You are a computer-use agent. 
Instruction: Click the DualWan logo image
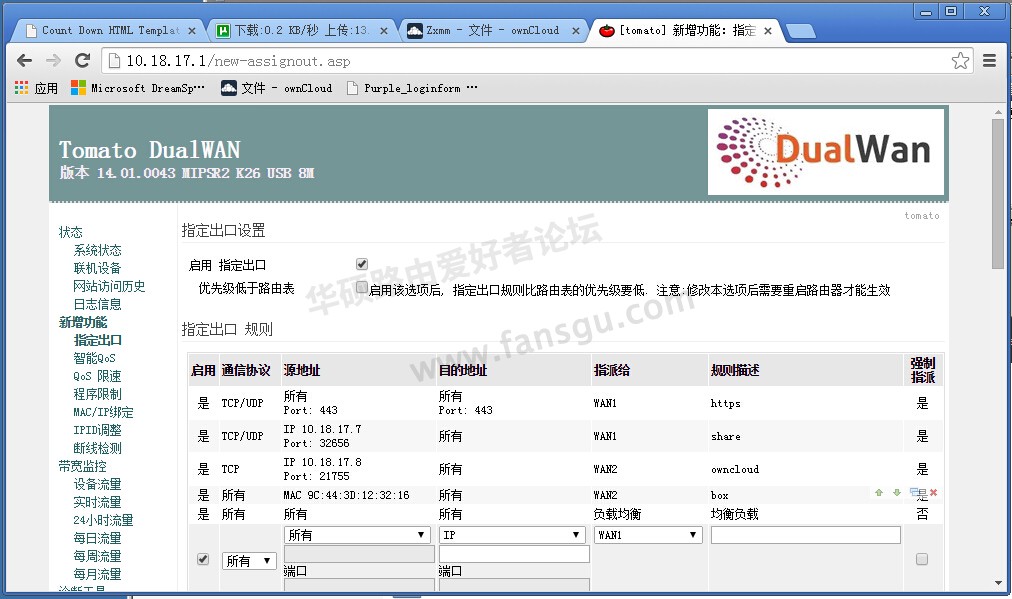pos(825,152)
